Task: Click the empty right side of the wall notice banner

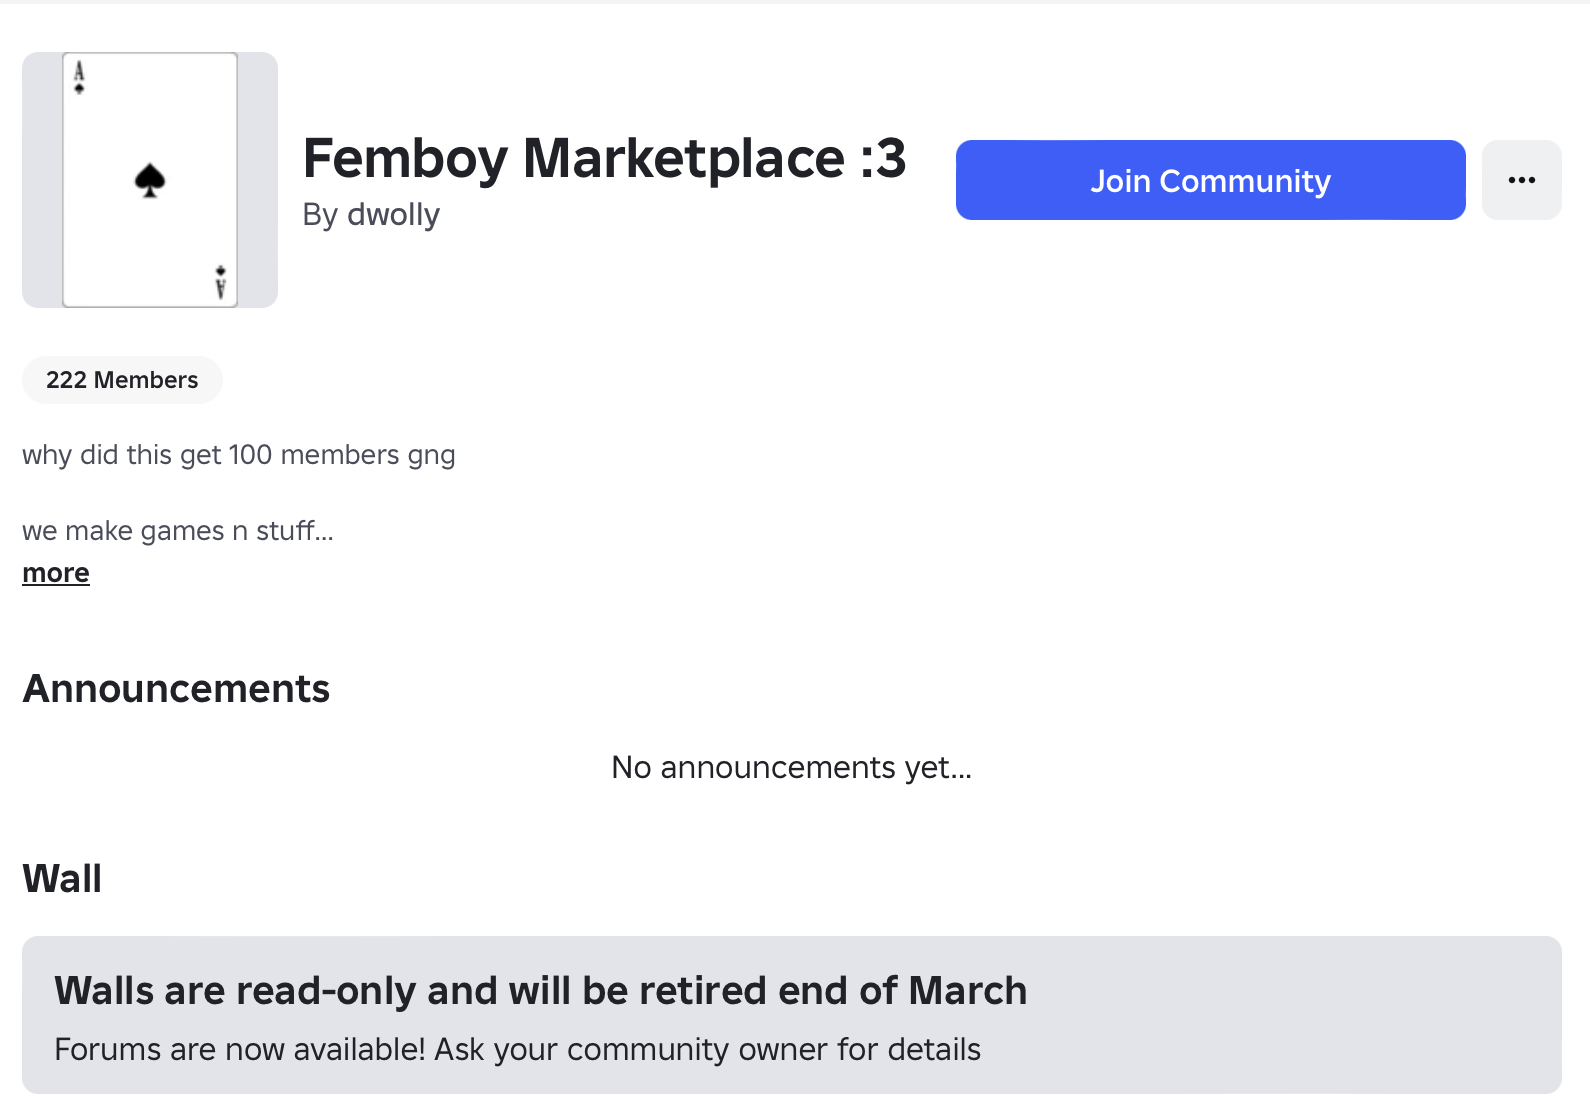Action: pos(1300,1015)
